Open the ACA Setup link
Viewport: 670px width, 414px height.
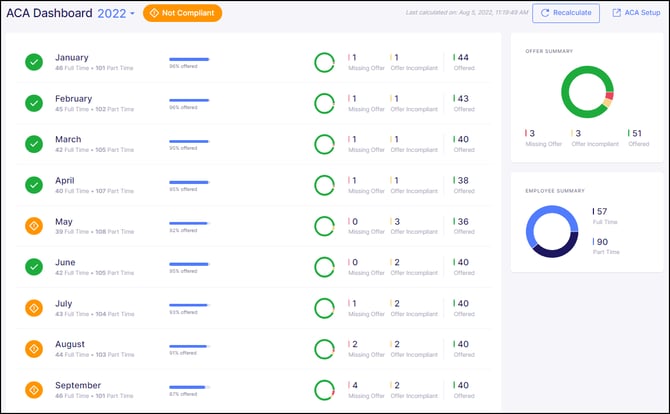pyautogui.click(x=636, y=13)
